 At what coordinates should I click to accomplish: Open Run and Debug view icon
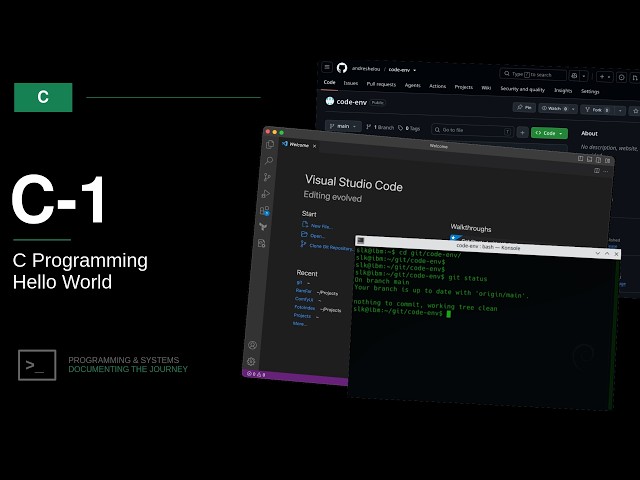coord(266,193)
